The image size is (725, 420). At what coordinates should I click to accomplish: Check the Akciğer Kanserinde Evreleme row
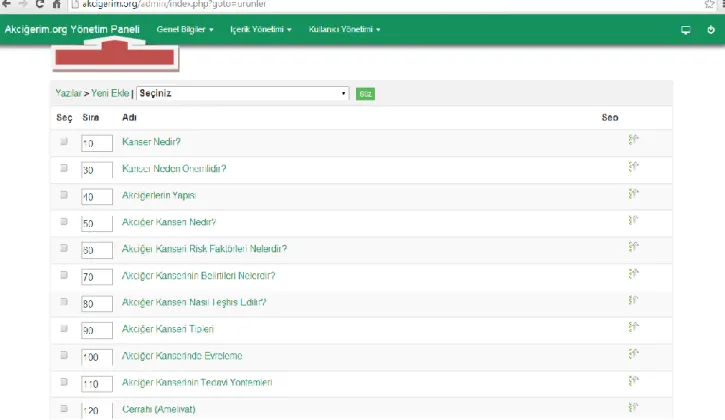[x=64, y=355]
